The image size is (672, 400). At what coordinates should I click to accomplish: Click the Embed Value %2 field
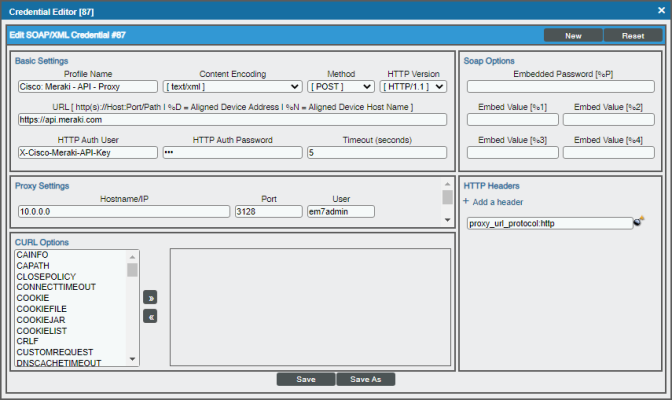(609, 120)
